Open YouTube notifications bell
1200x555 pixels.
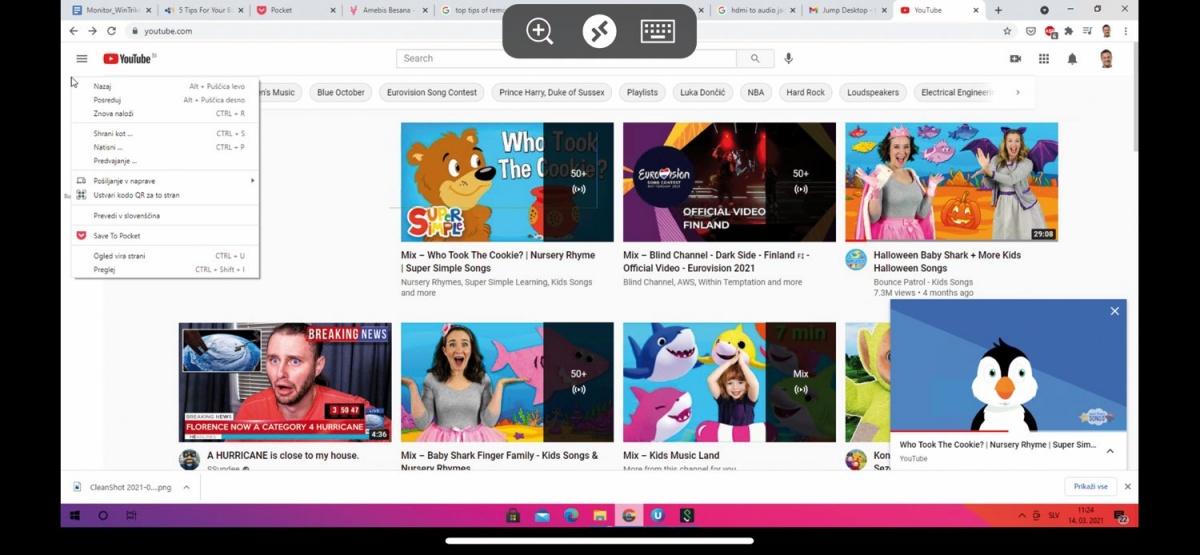(1072, 59)
